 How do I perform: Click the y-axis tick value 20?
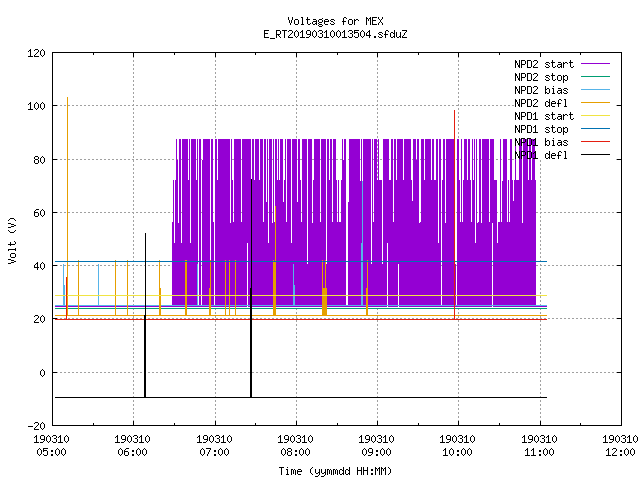click(x=39, y=319)
